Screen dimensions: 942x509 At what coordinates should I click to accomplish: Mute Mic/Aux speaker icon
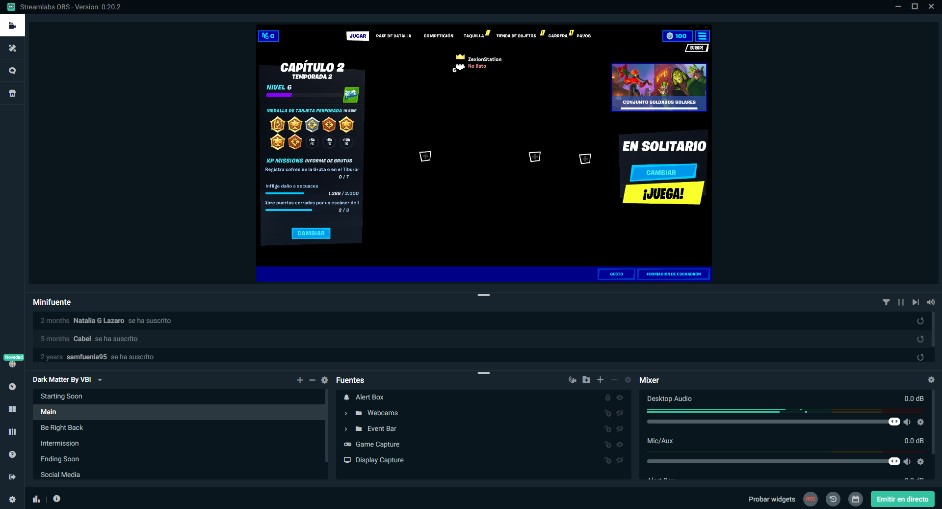click(907, 462)
